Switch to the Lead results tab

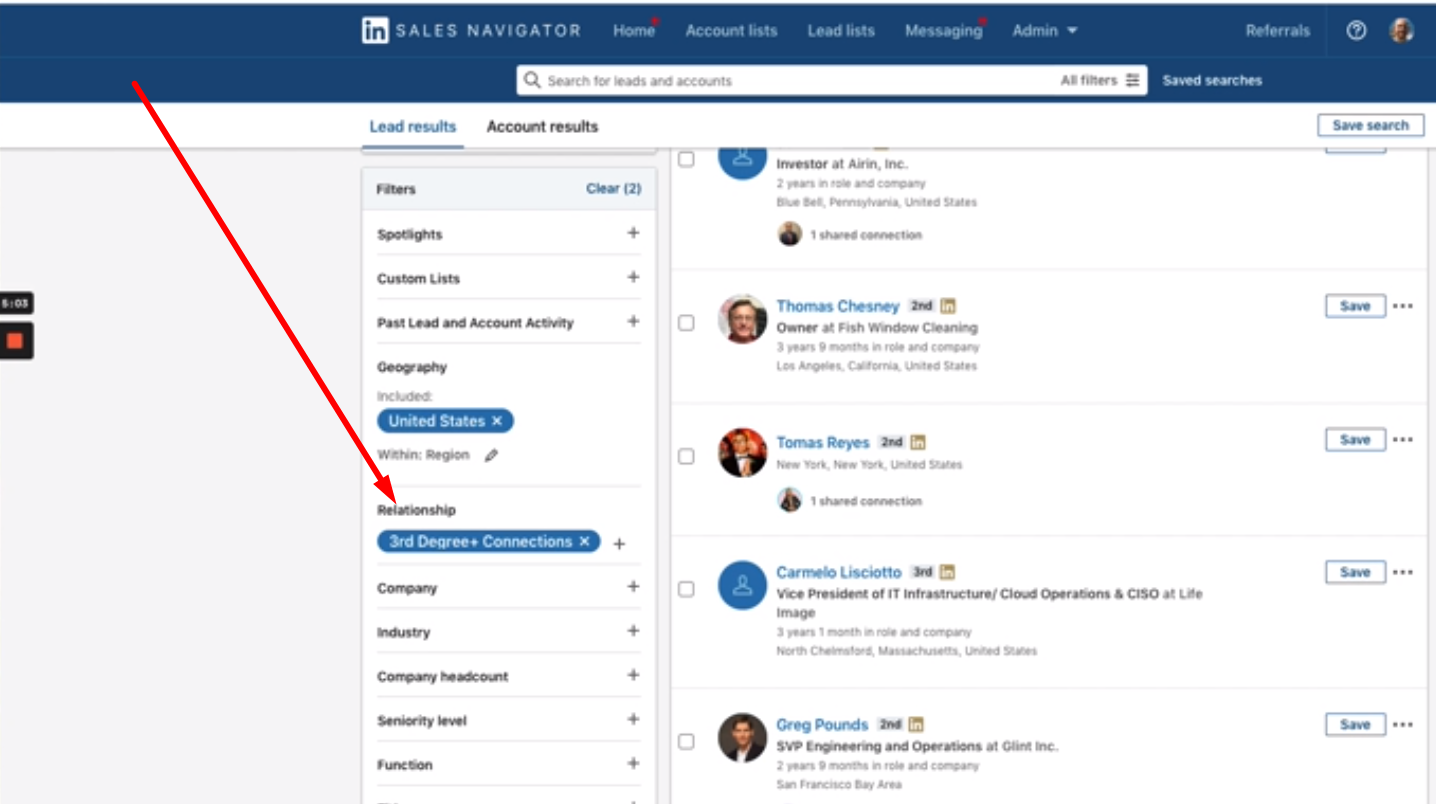coord(413,127)
